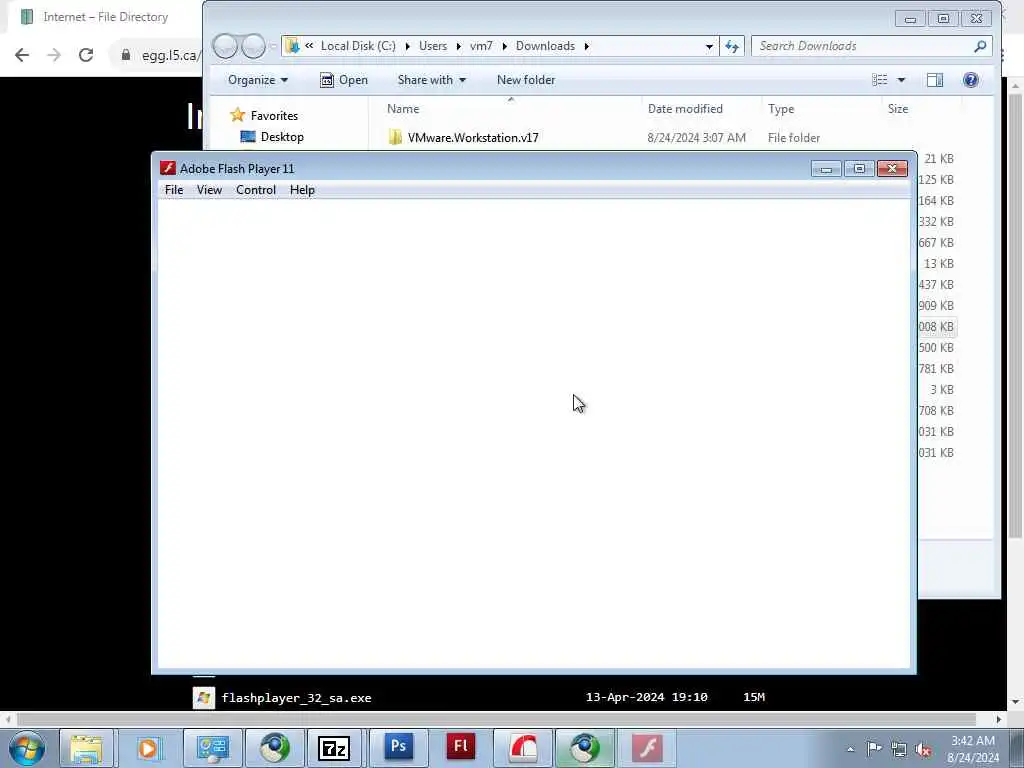Toggle the Explorer preview pane icon

click(935, 80)
